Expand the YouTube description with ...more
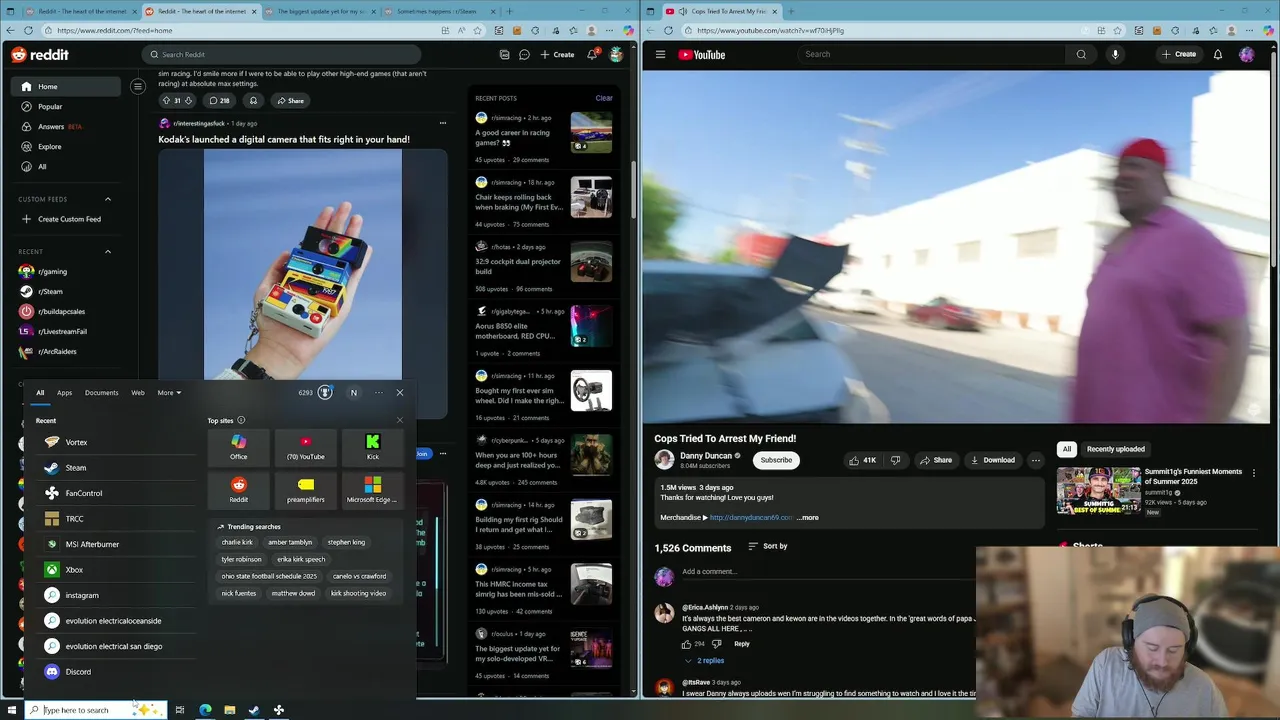This screenshot has height=720, width=1280. tap(808, 518)
